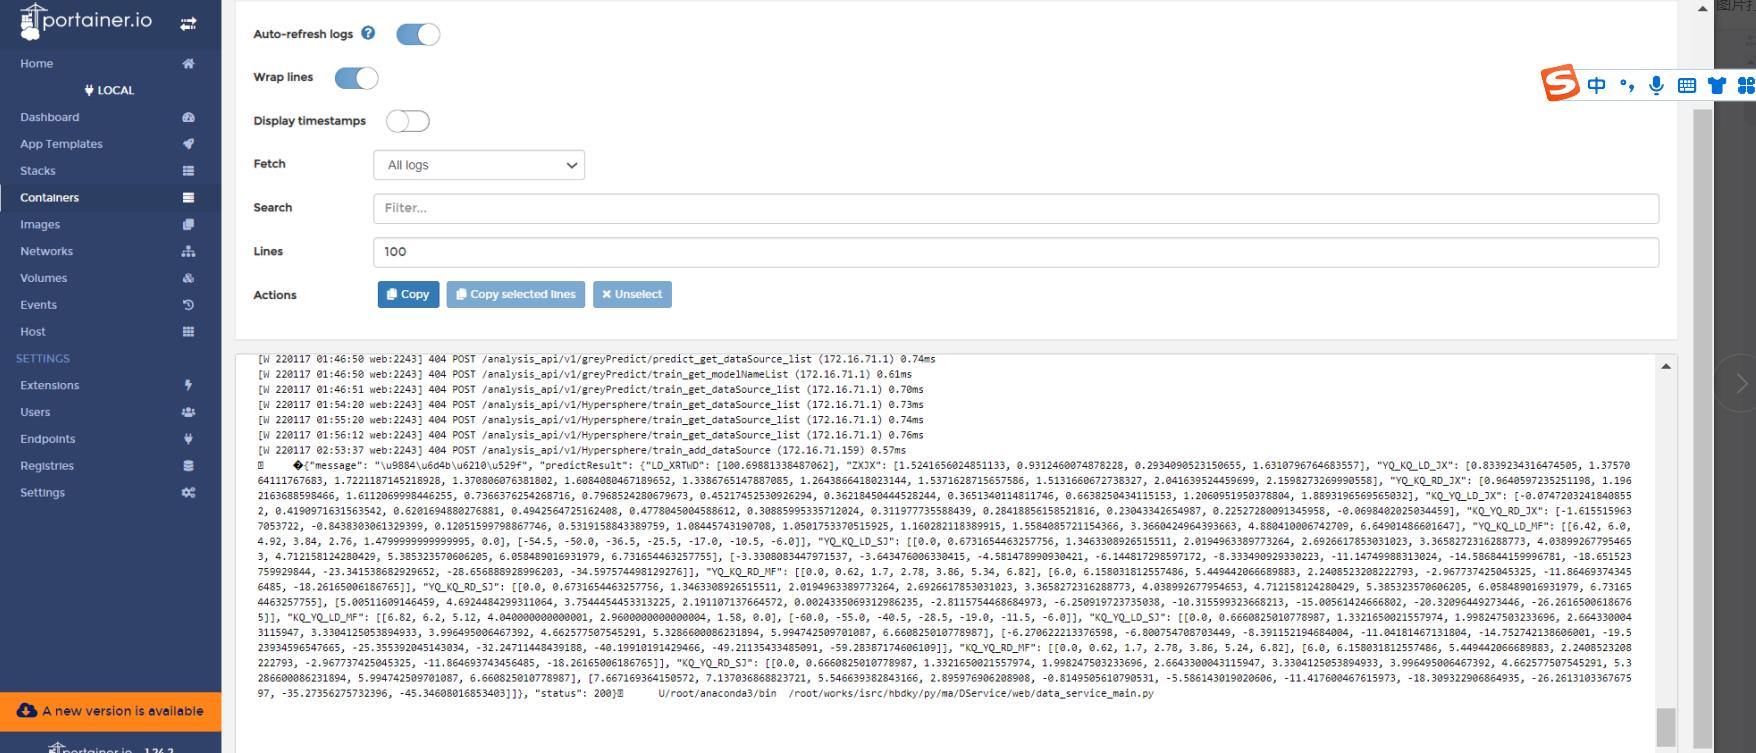The height and width of the screenshot is (753, 1756).
Task: Click the Sogou soft keyboard icon
Action: pos(1687,85)
